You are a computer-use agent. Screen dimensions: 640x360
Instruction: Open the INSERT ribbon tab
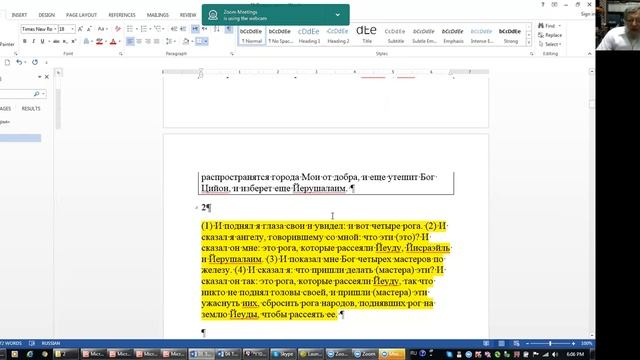click(x=19, y=15)
